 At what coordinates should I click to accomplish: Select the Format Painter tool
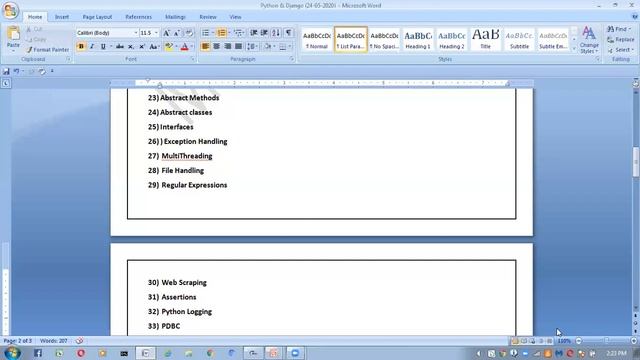(x=47, y=50)
